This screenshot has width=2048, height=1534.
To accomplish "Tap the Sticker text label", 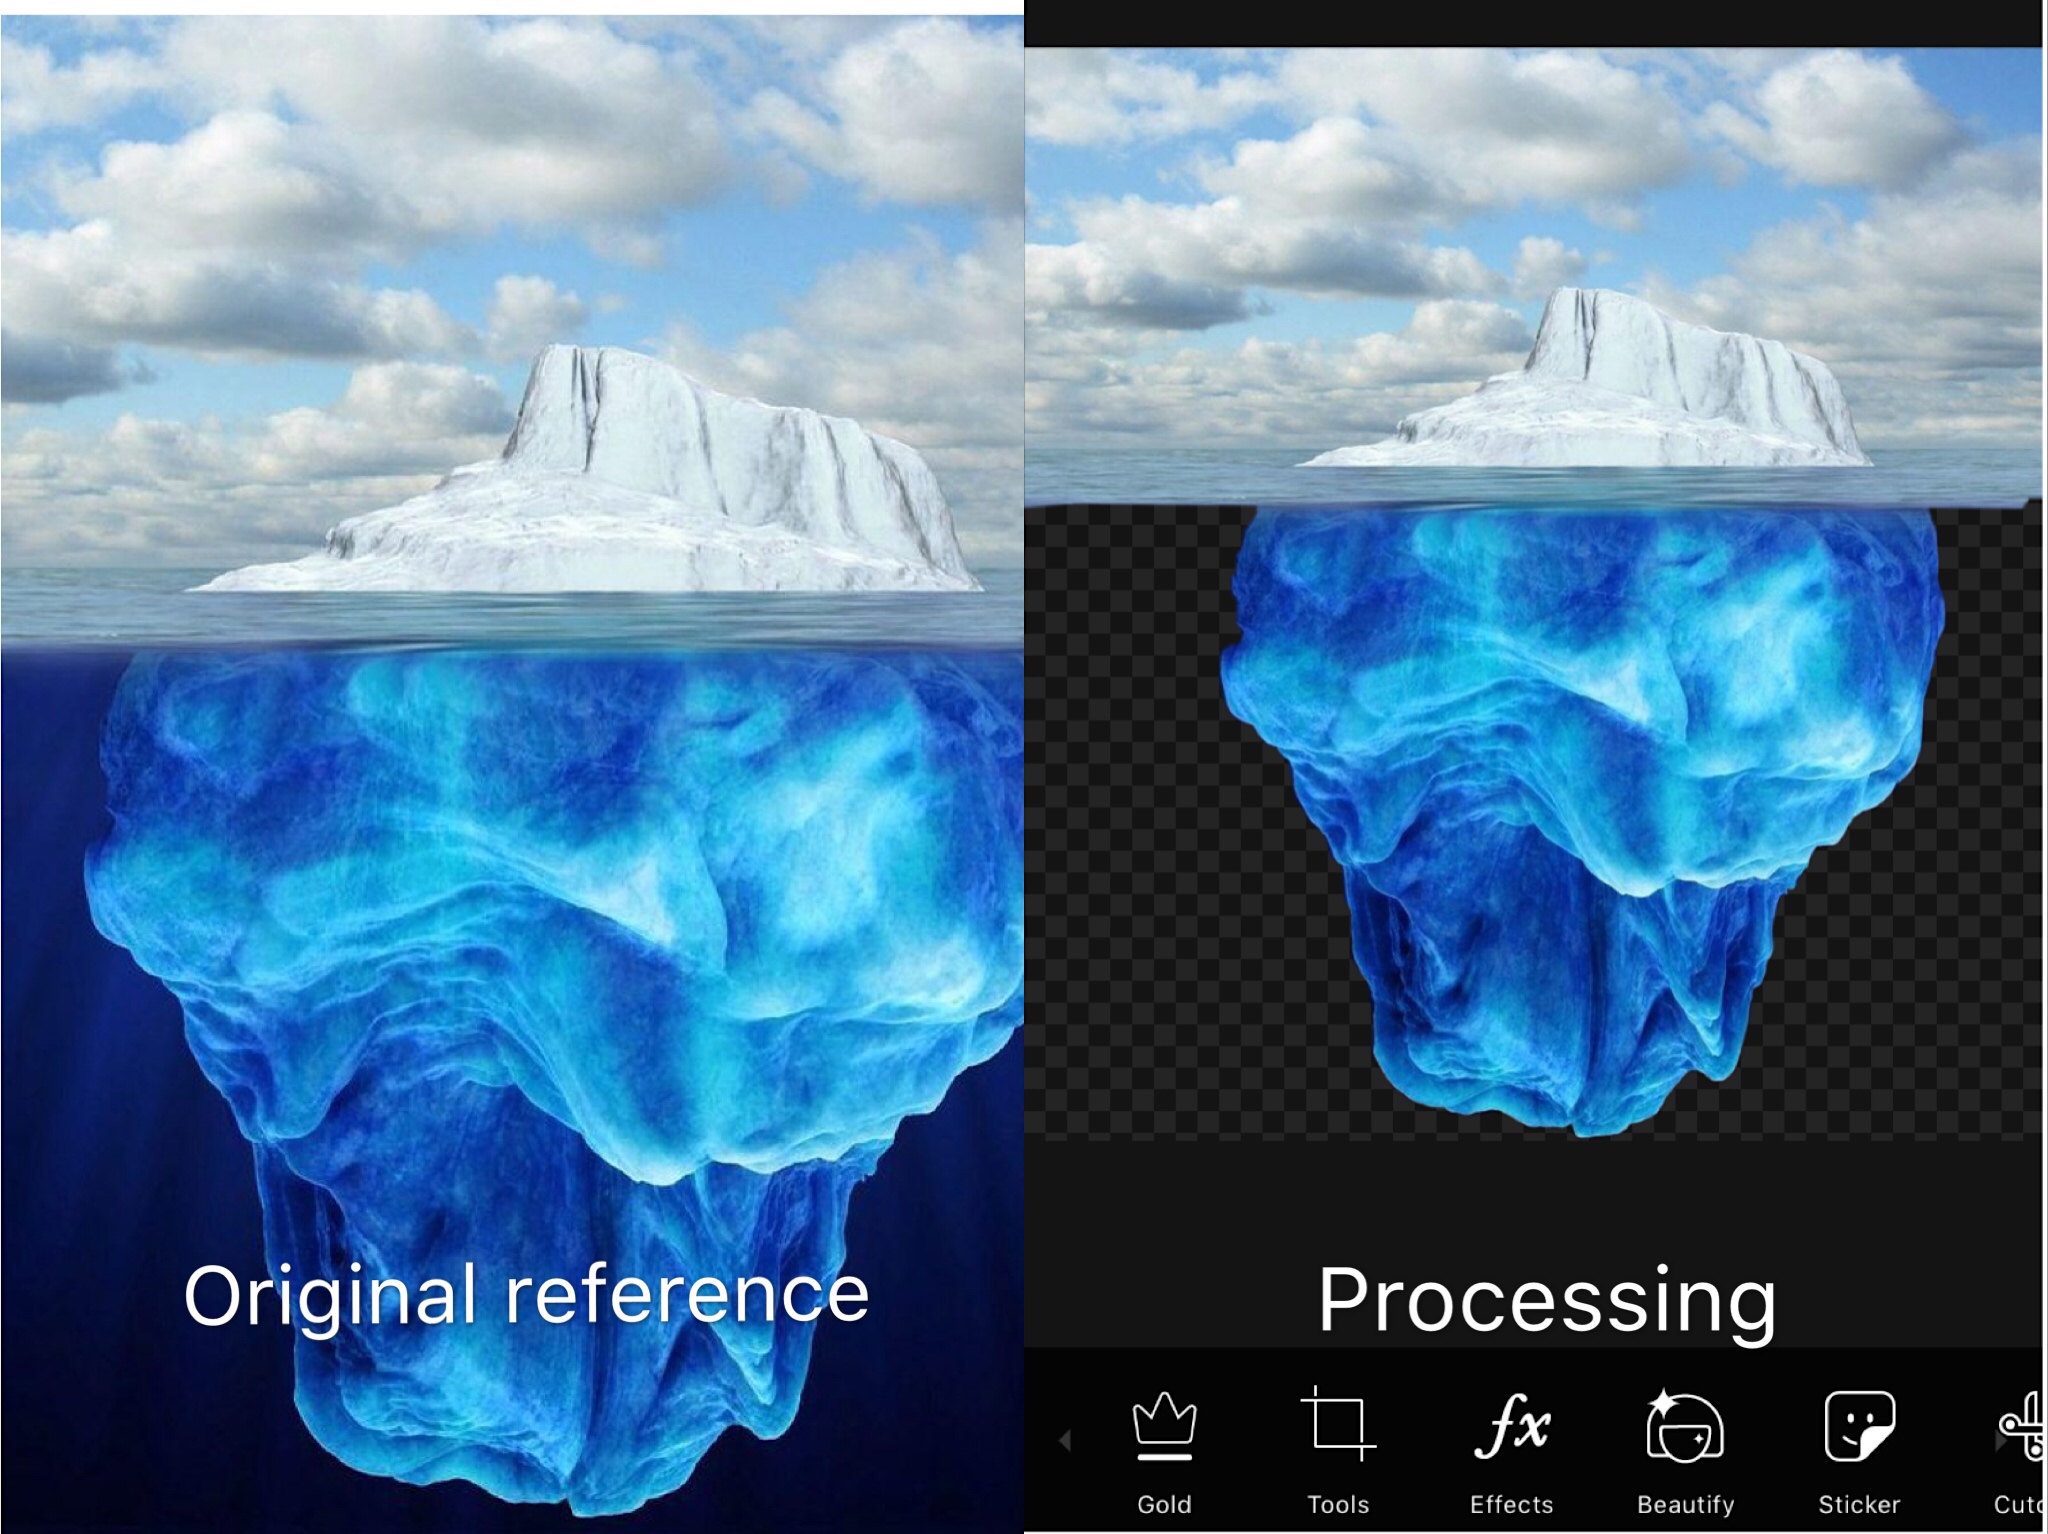I will pos(1859,1504).
